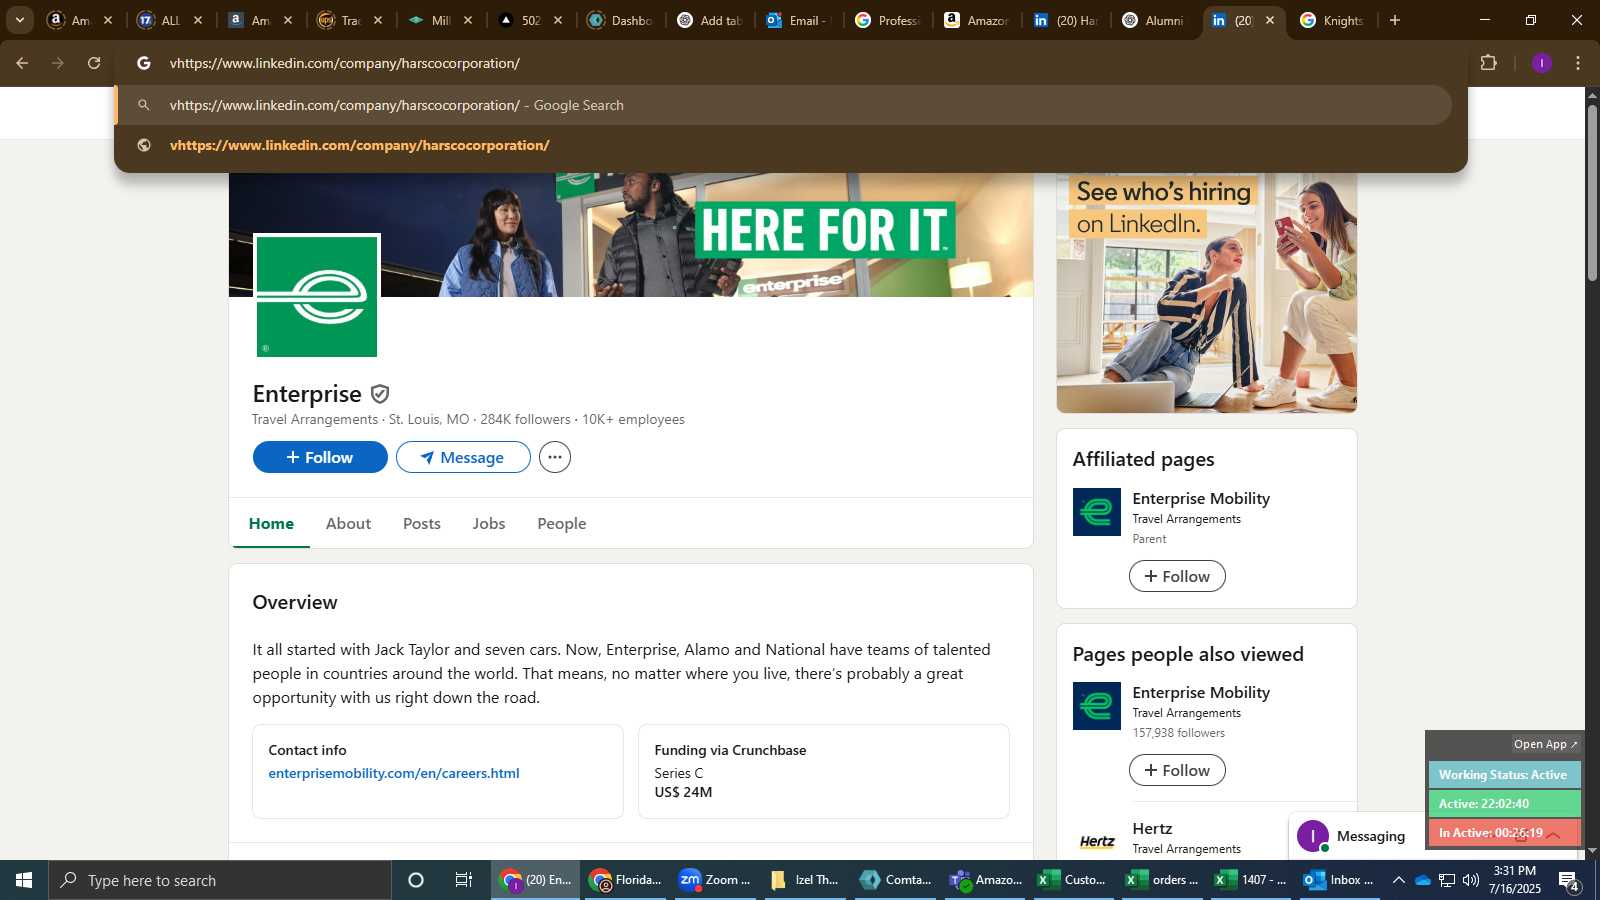1600x900 pixels.
Task: Open Teams Amazo... taskbar item
Action: pos(985,880)
